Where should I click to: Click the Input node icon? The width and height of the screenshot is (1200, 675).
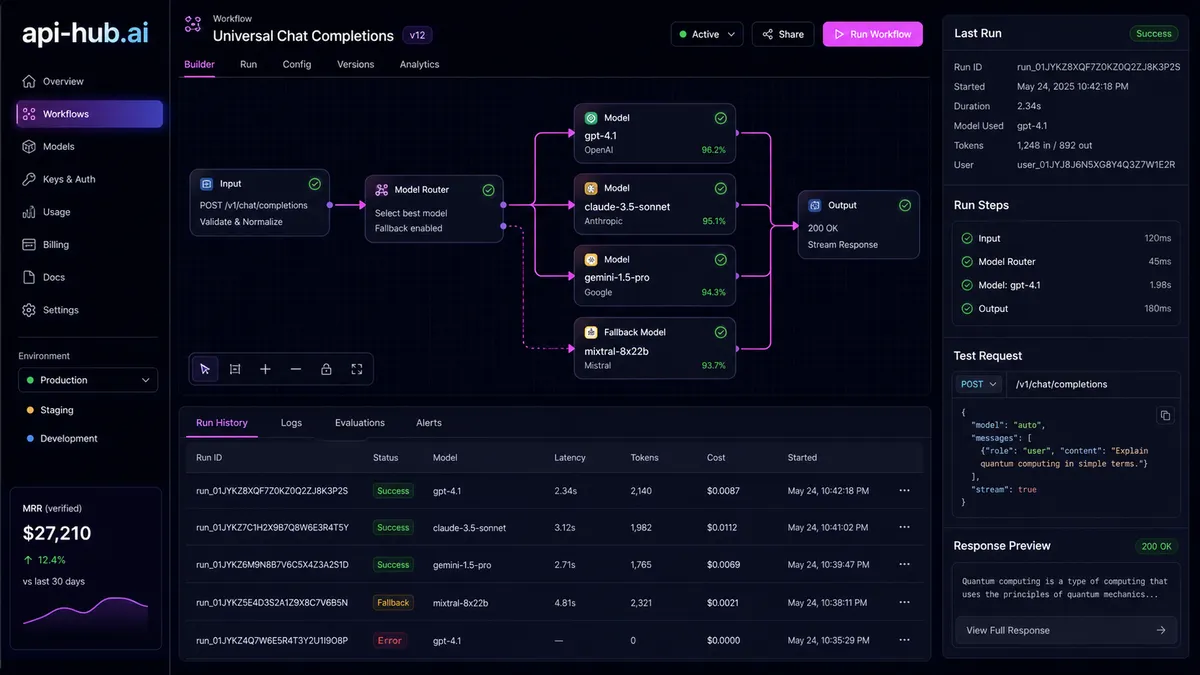pos(206,184)
